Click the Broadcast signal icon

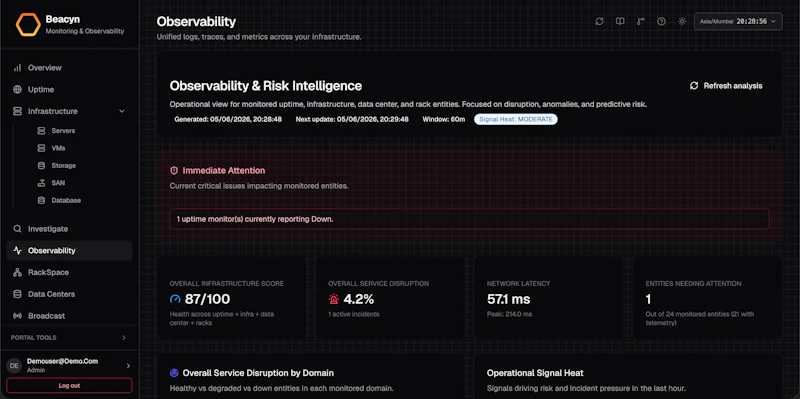point(17,316)
